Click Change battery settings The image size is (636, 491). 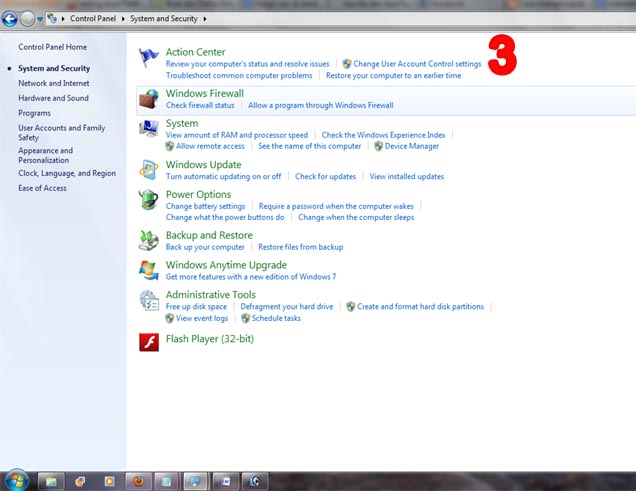(205, 206)
